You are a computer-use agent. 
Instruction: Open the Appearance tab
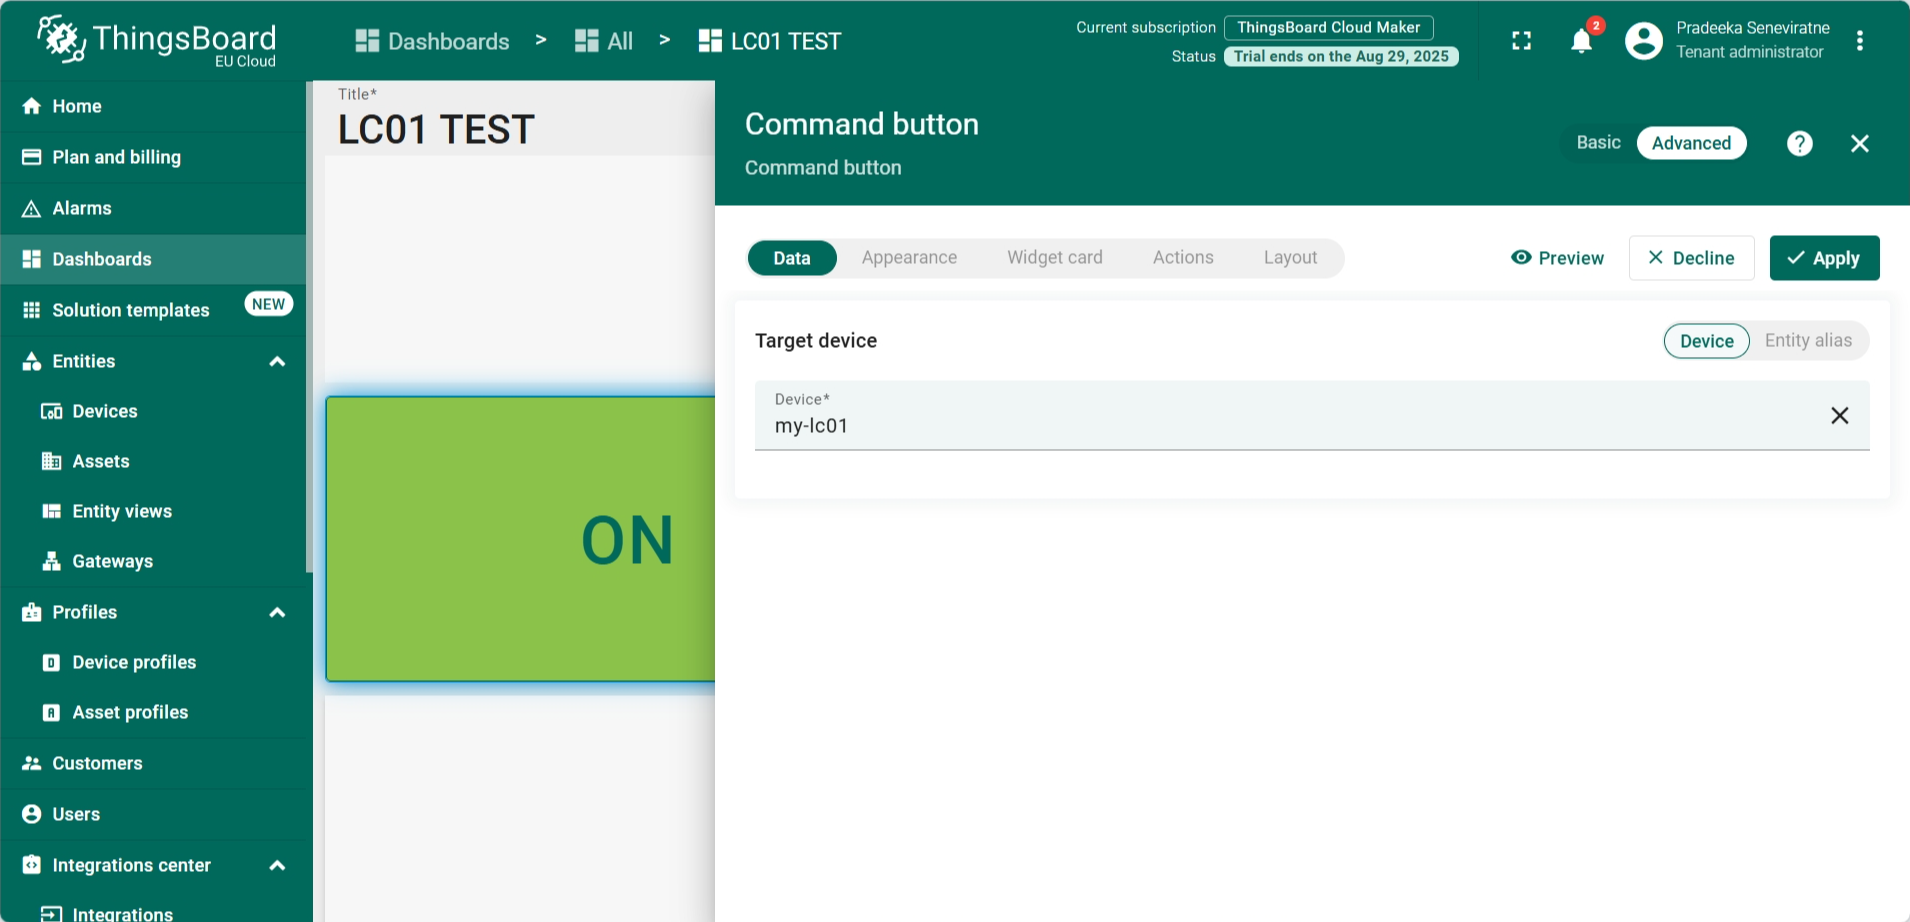tap(909, 258)
